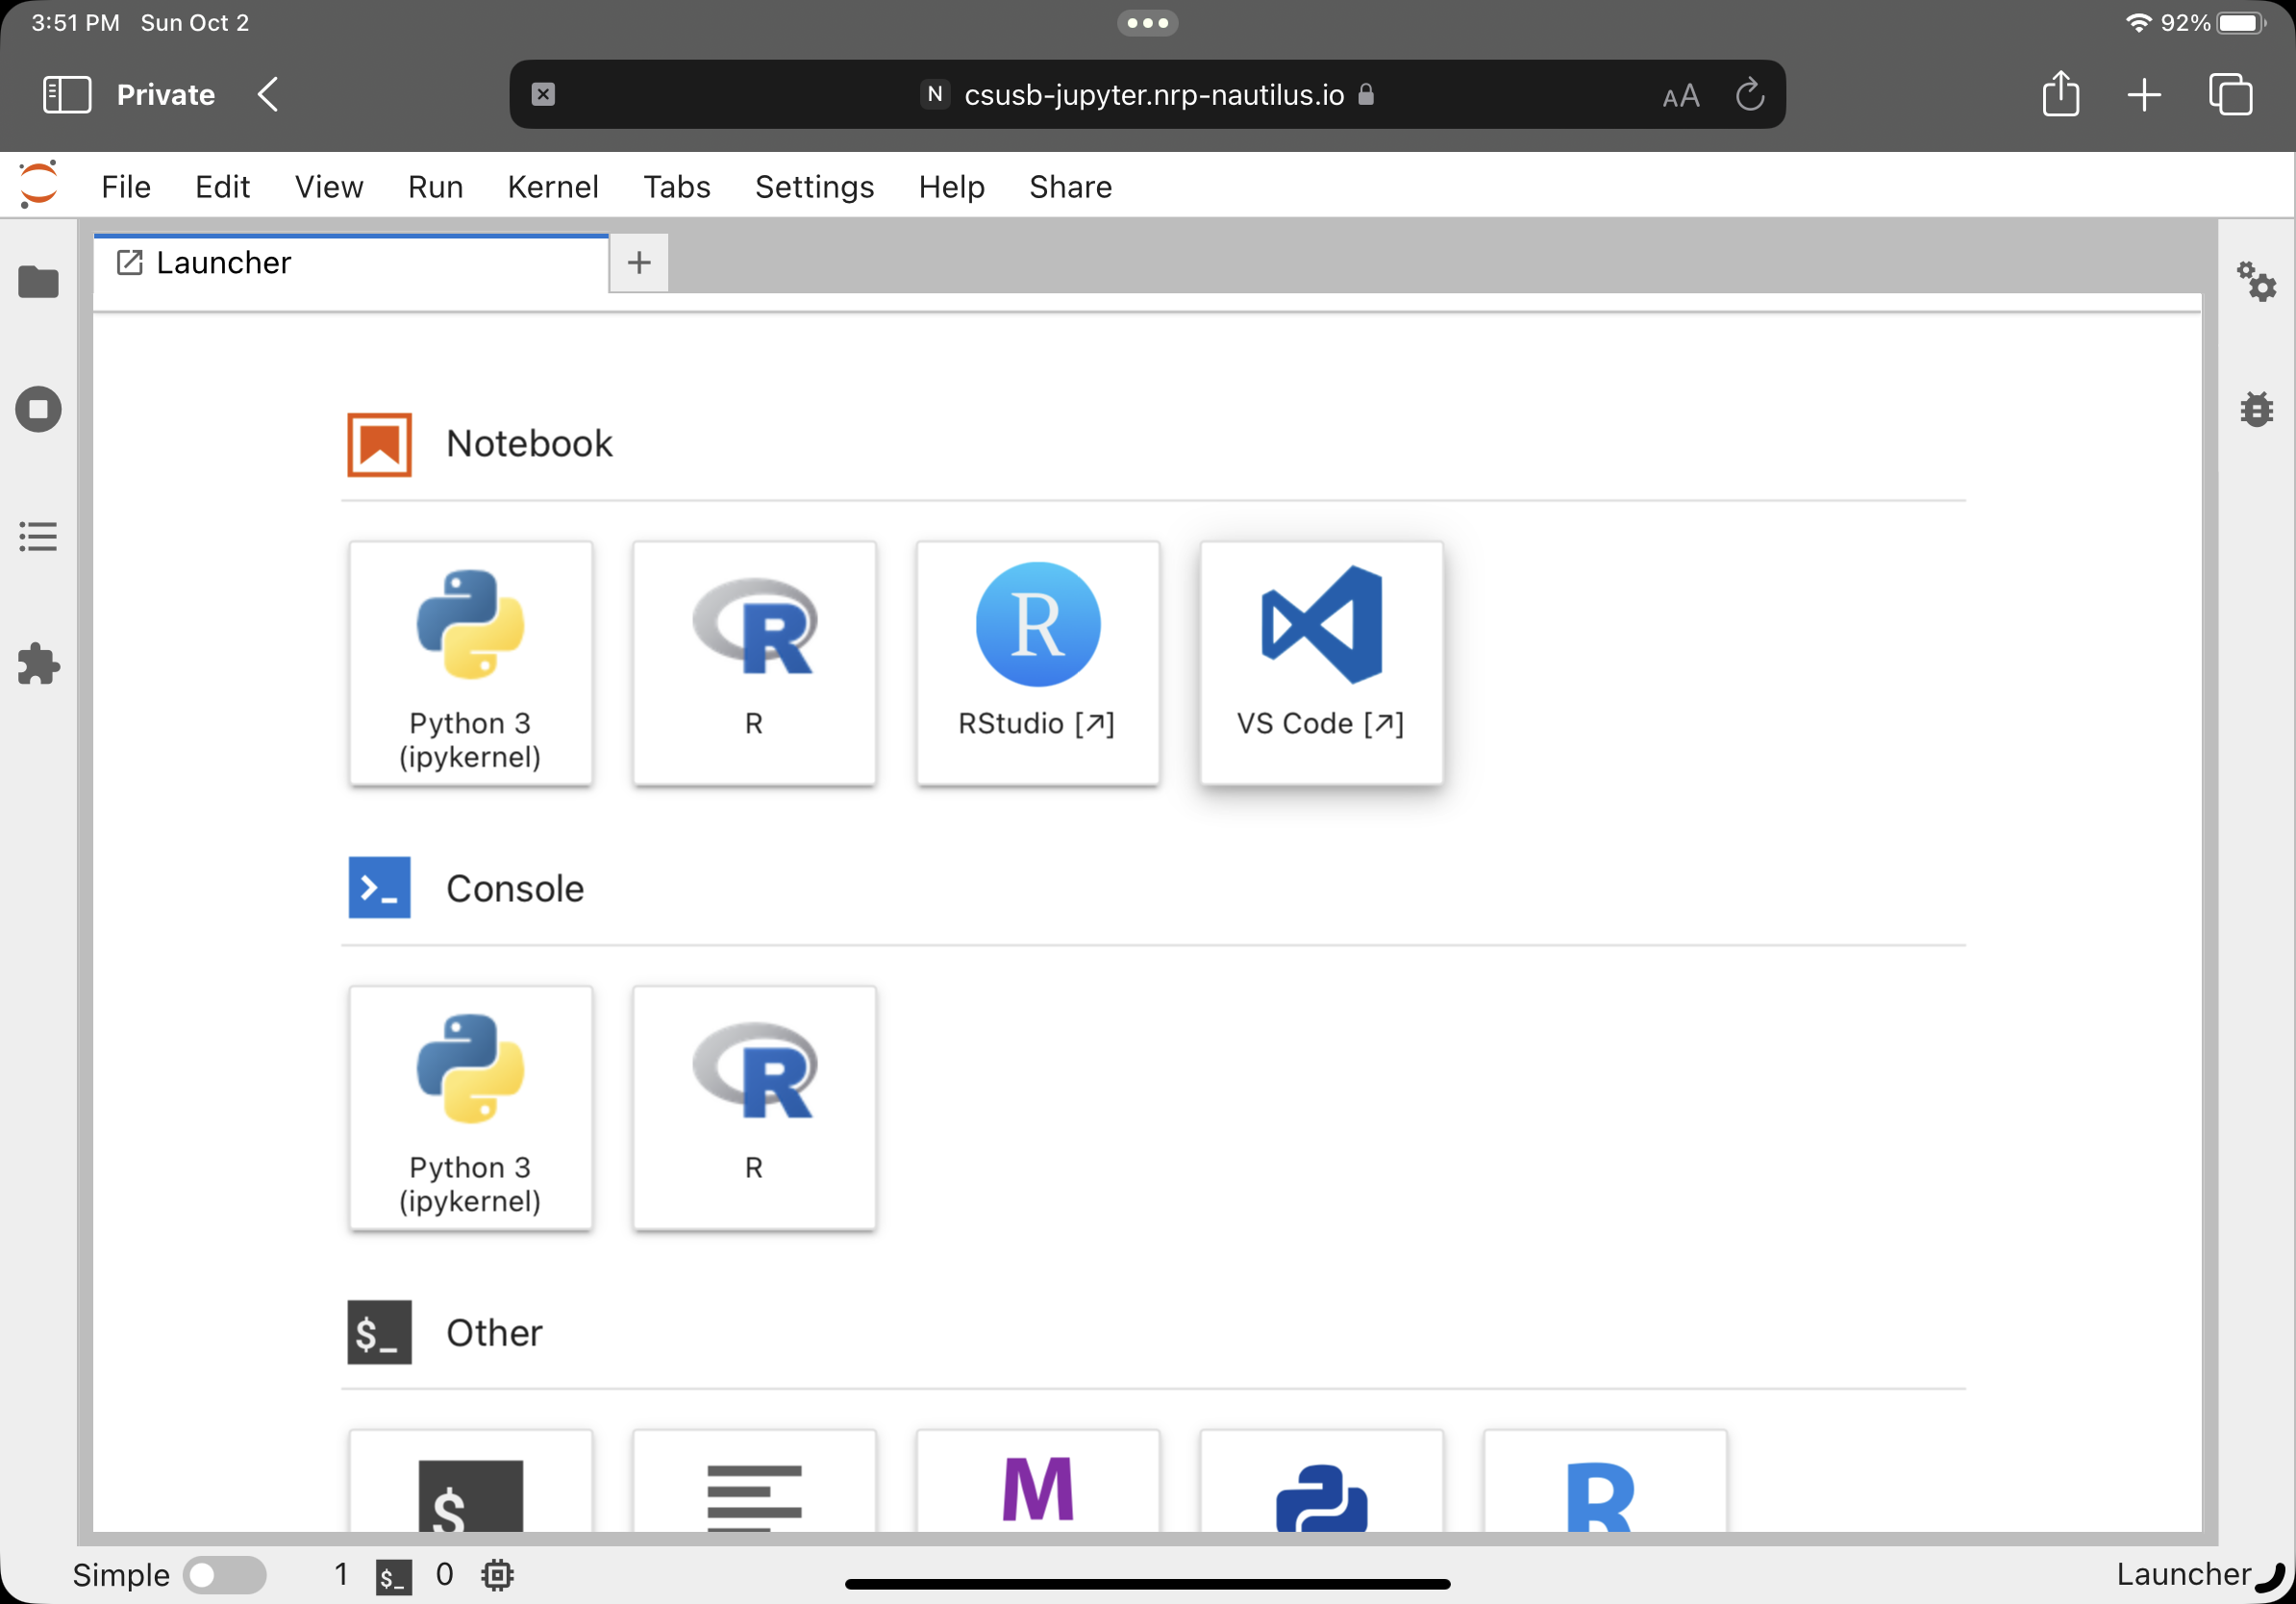
Task: Tap the Private tab group label
Action: tap(166, 95)
